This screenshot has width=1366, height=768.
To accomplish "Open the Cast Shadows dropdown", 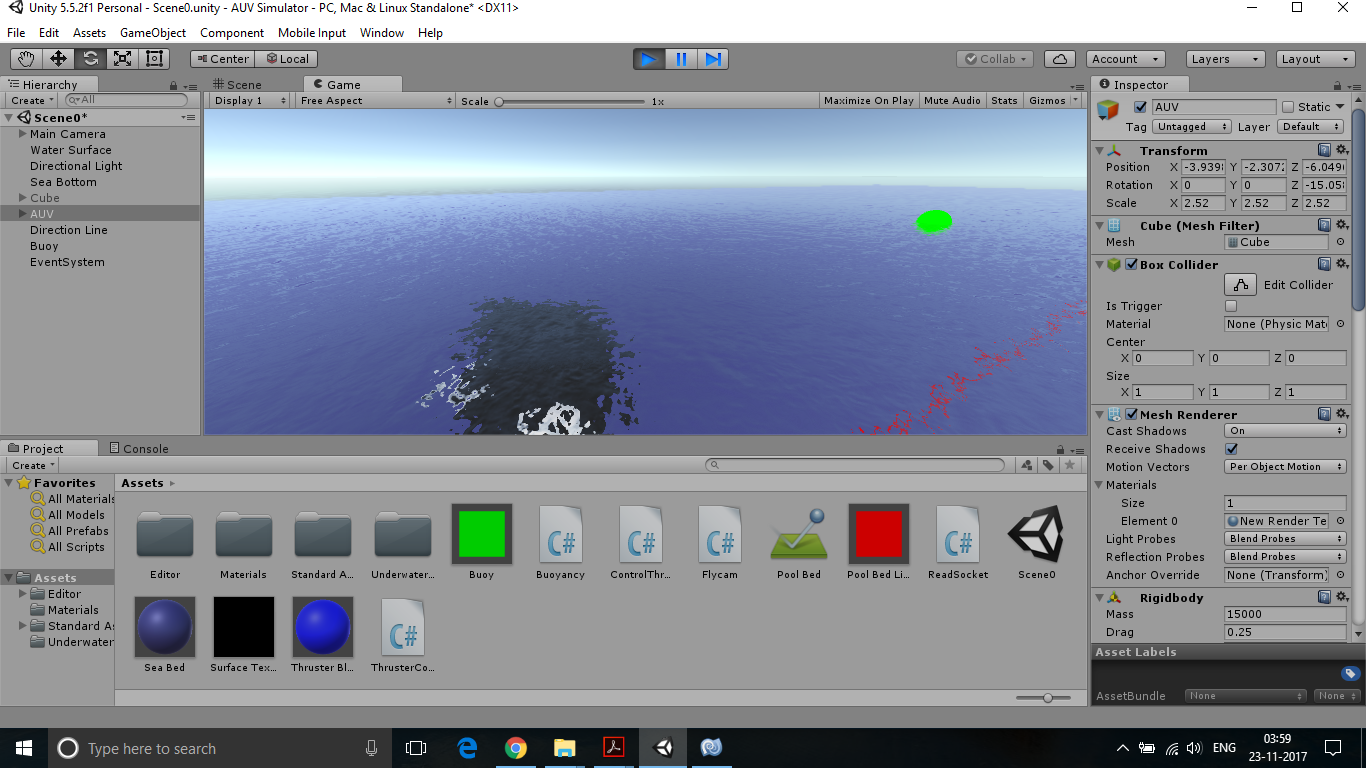I will pos(1285,429).
